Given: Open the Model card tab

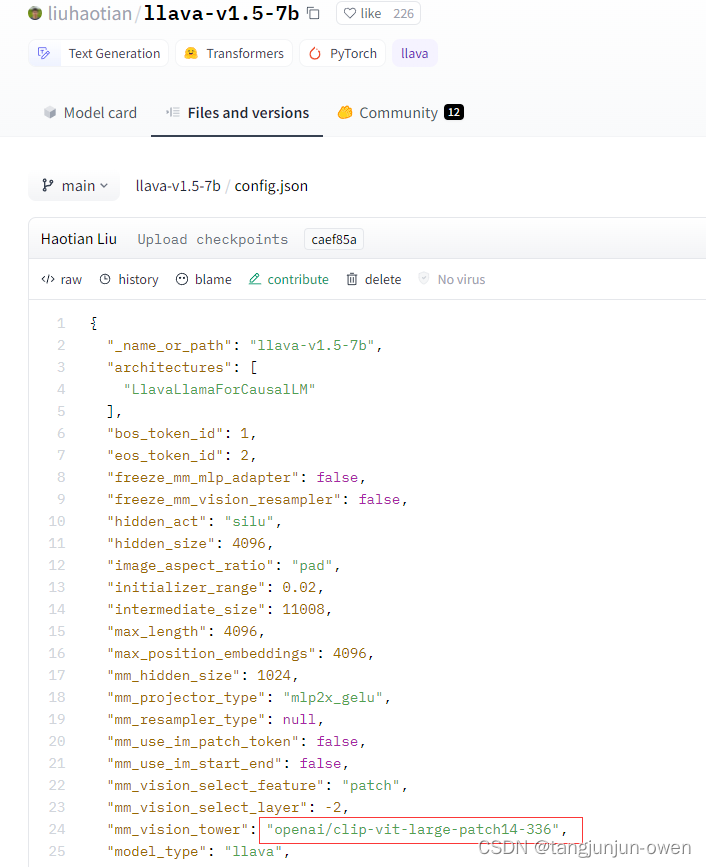Looking at the screenshot, I should pyautogui.click(x=90, y=113).
